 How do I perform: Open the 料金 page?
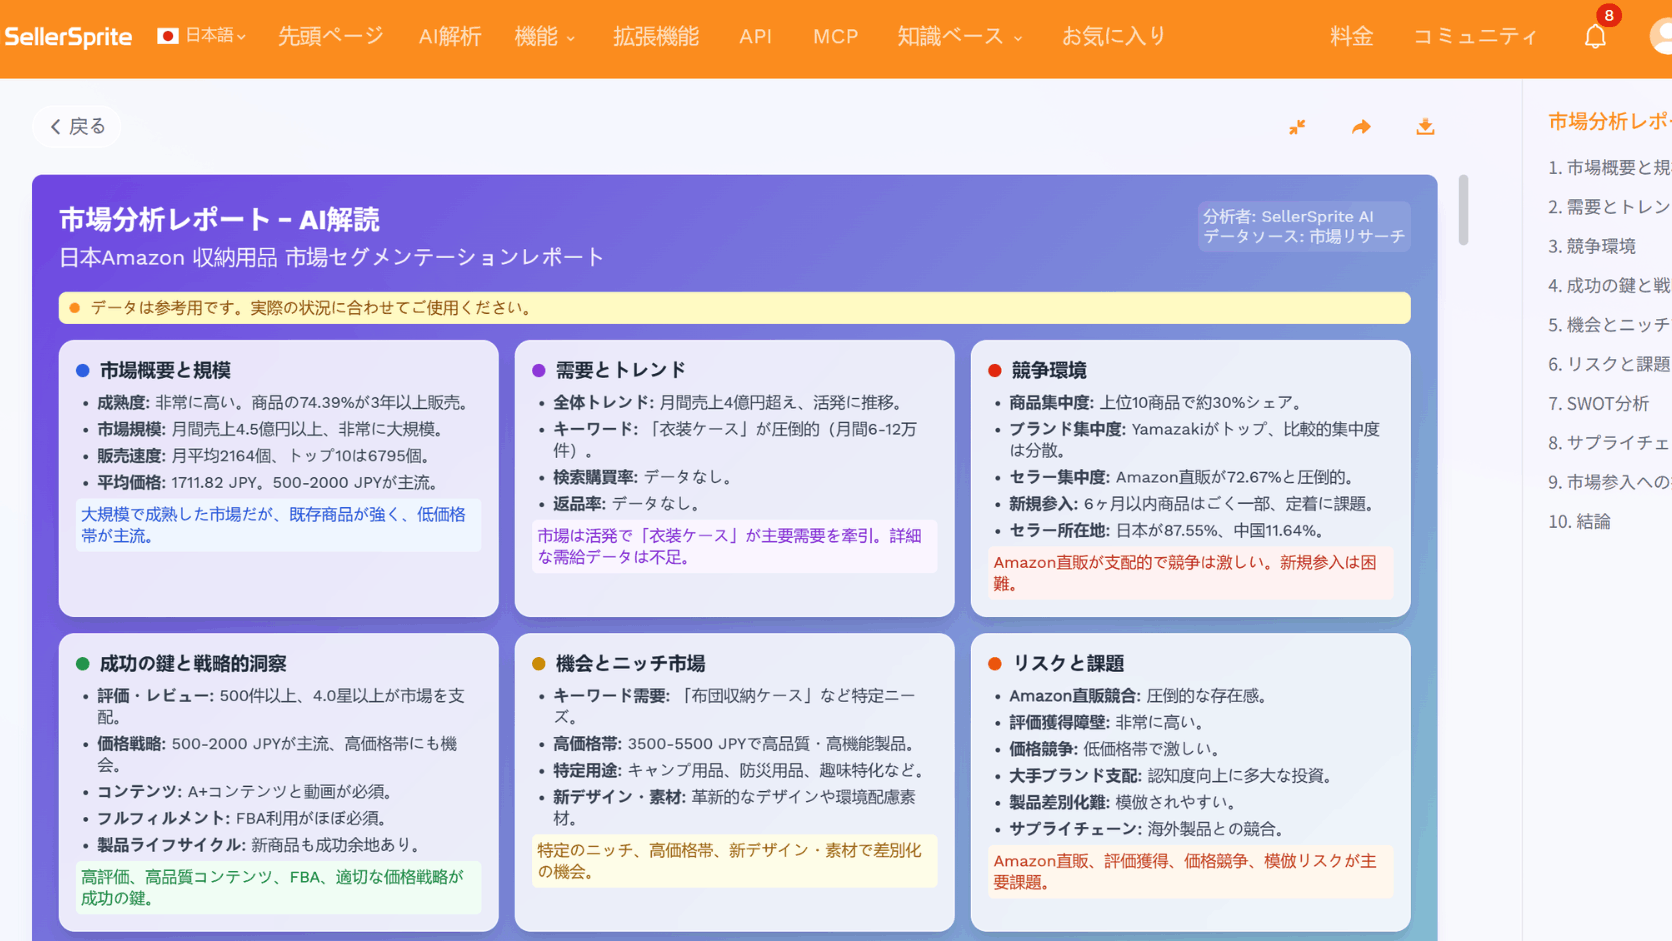pos(1351,37)
